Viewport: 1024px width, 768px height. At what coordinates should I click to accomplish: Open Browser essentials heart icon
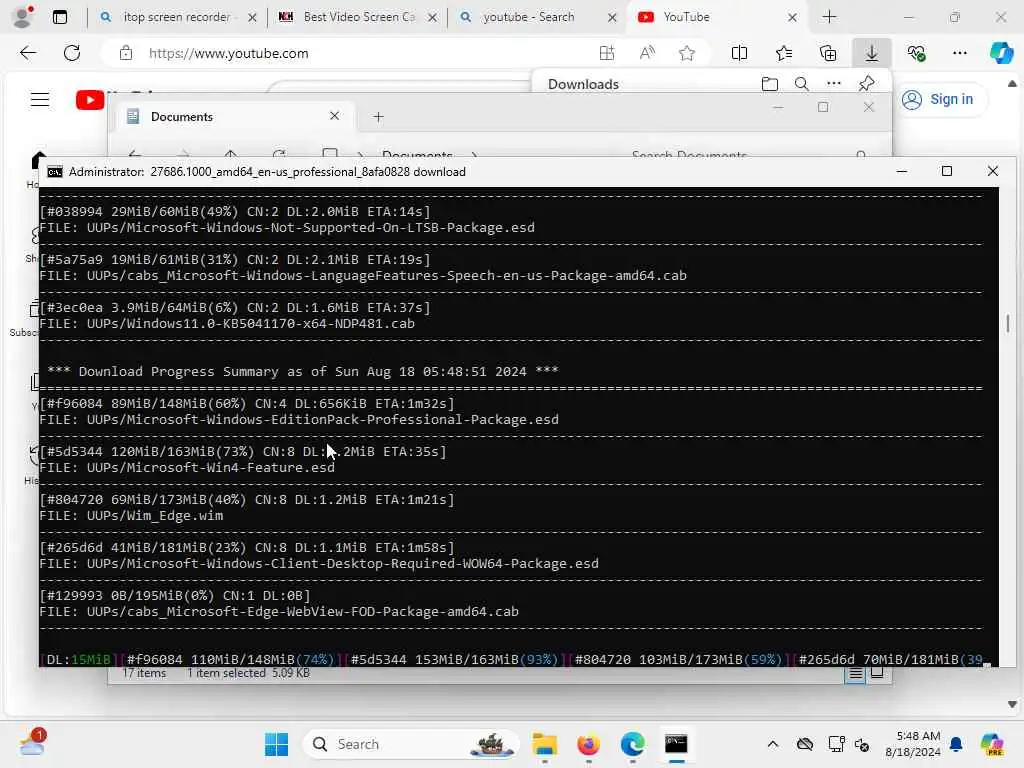click(x=916, y=53)
